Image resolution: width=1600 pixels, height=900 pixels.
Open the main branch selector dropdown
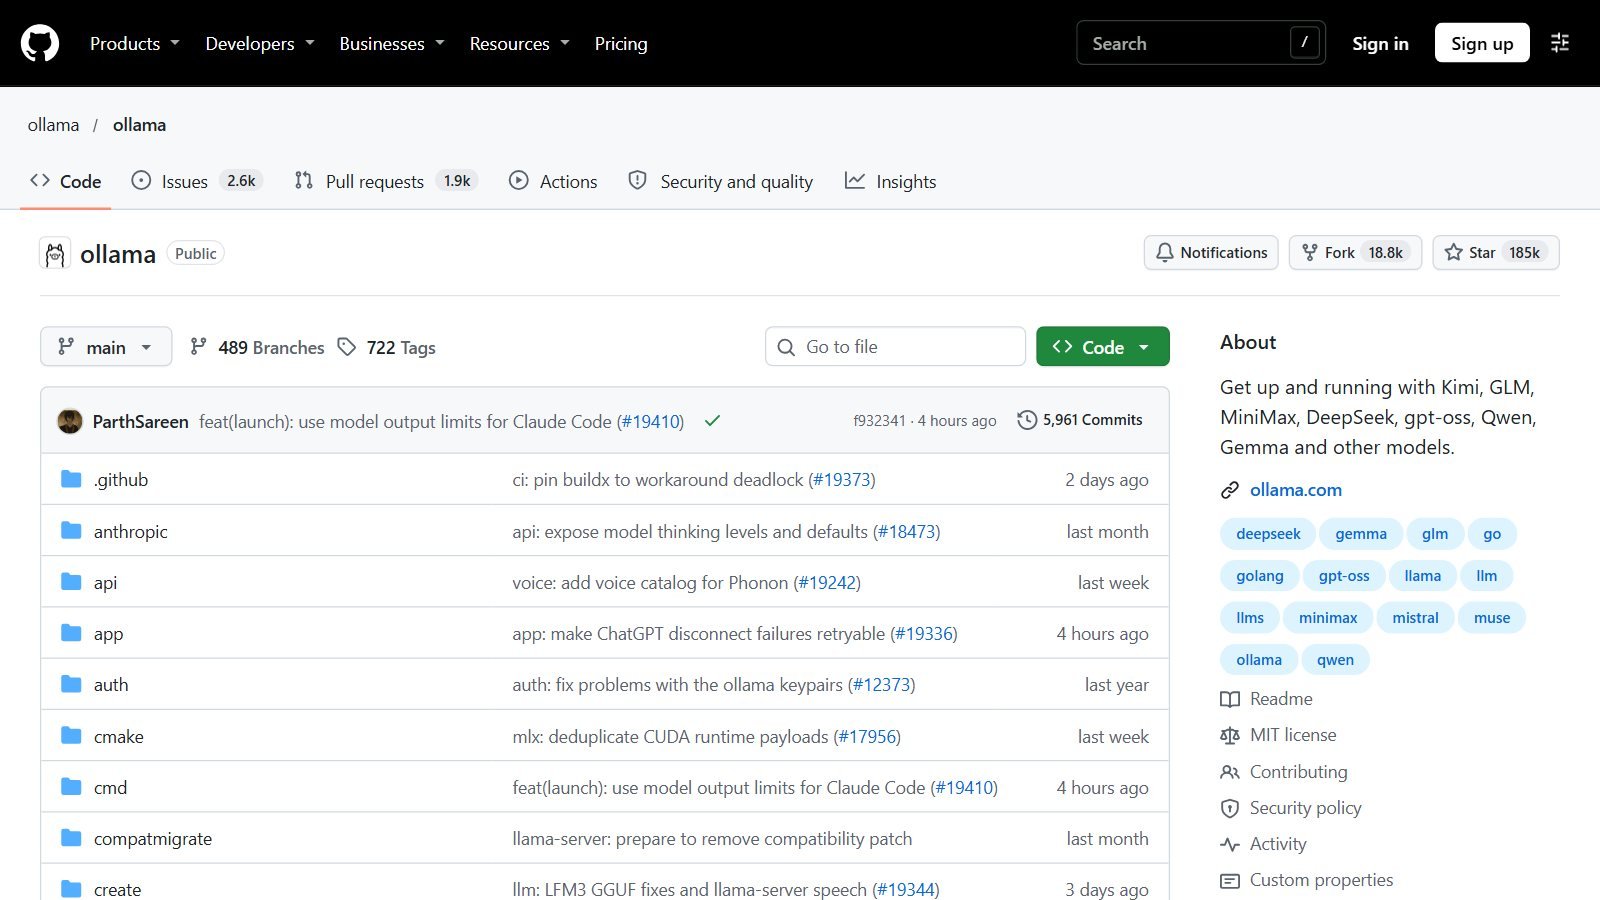pos(106,347)
